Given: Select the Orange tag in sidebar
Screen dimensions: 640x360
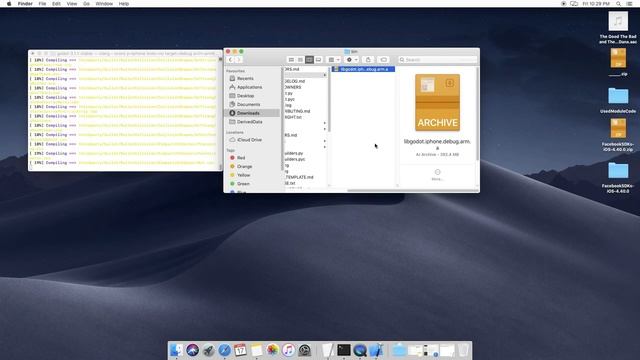Looking at the screenshot, I should 244,167.
